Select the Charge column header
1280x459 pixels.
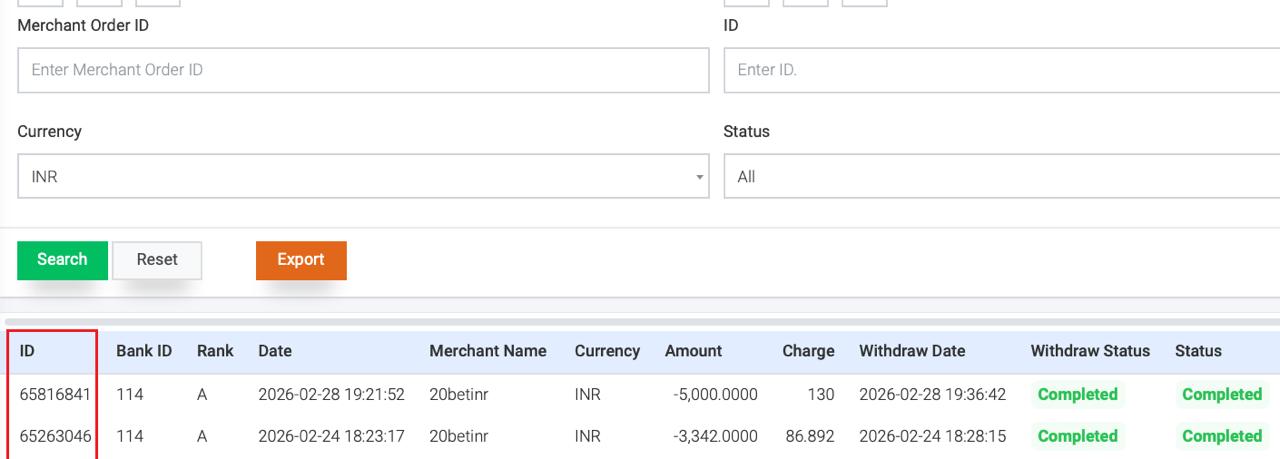(x=808, y=351)
